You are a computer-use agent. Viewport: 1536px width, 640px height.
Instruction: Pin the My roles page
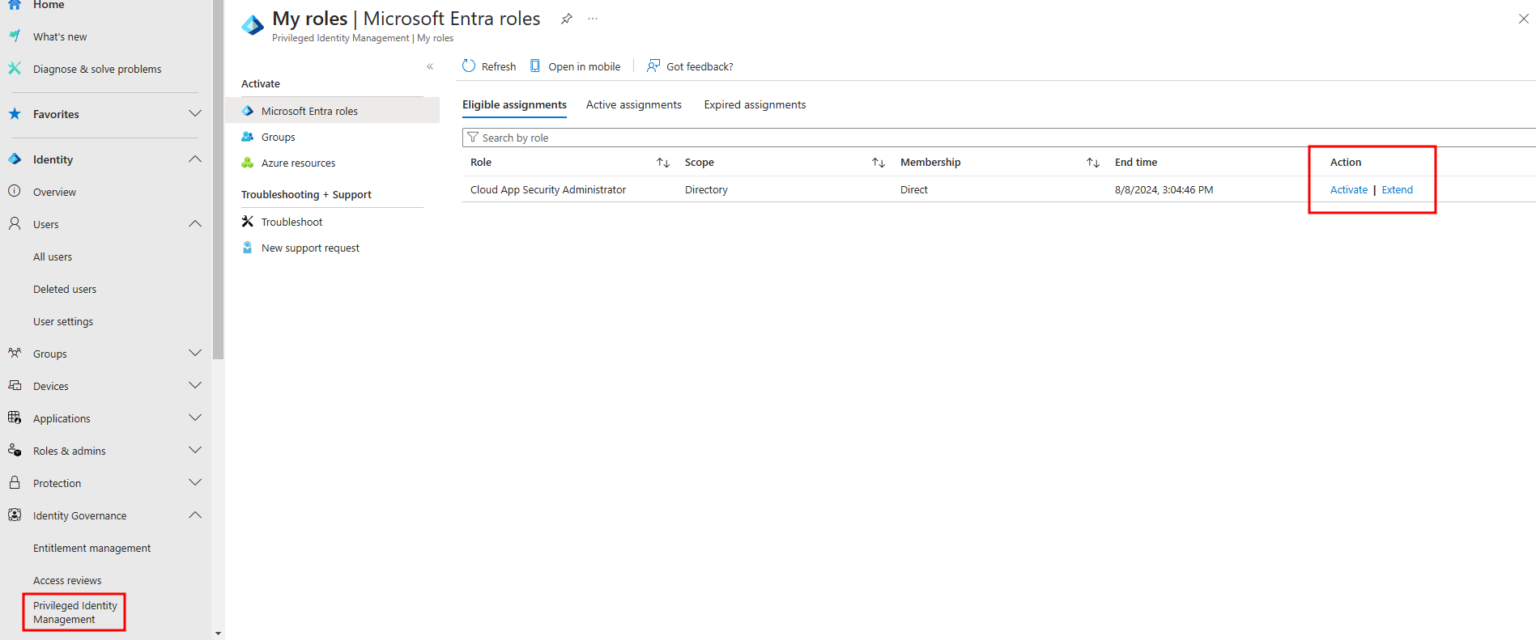click(x=566, y=18)
